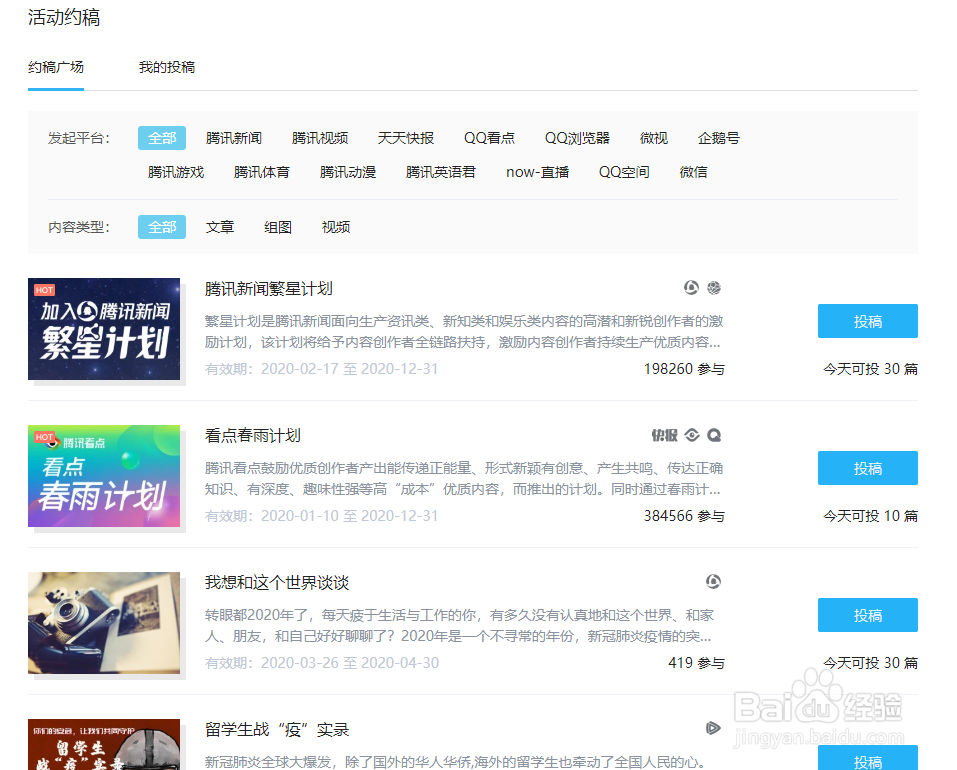Click 投稿 for 腾讯新闻繁星计划
Screen dimensions: 957x770
point(867,321)
